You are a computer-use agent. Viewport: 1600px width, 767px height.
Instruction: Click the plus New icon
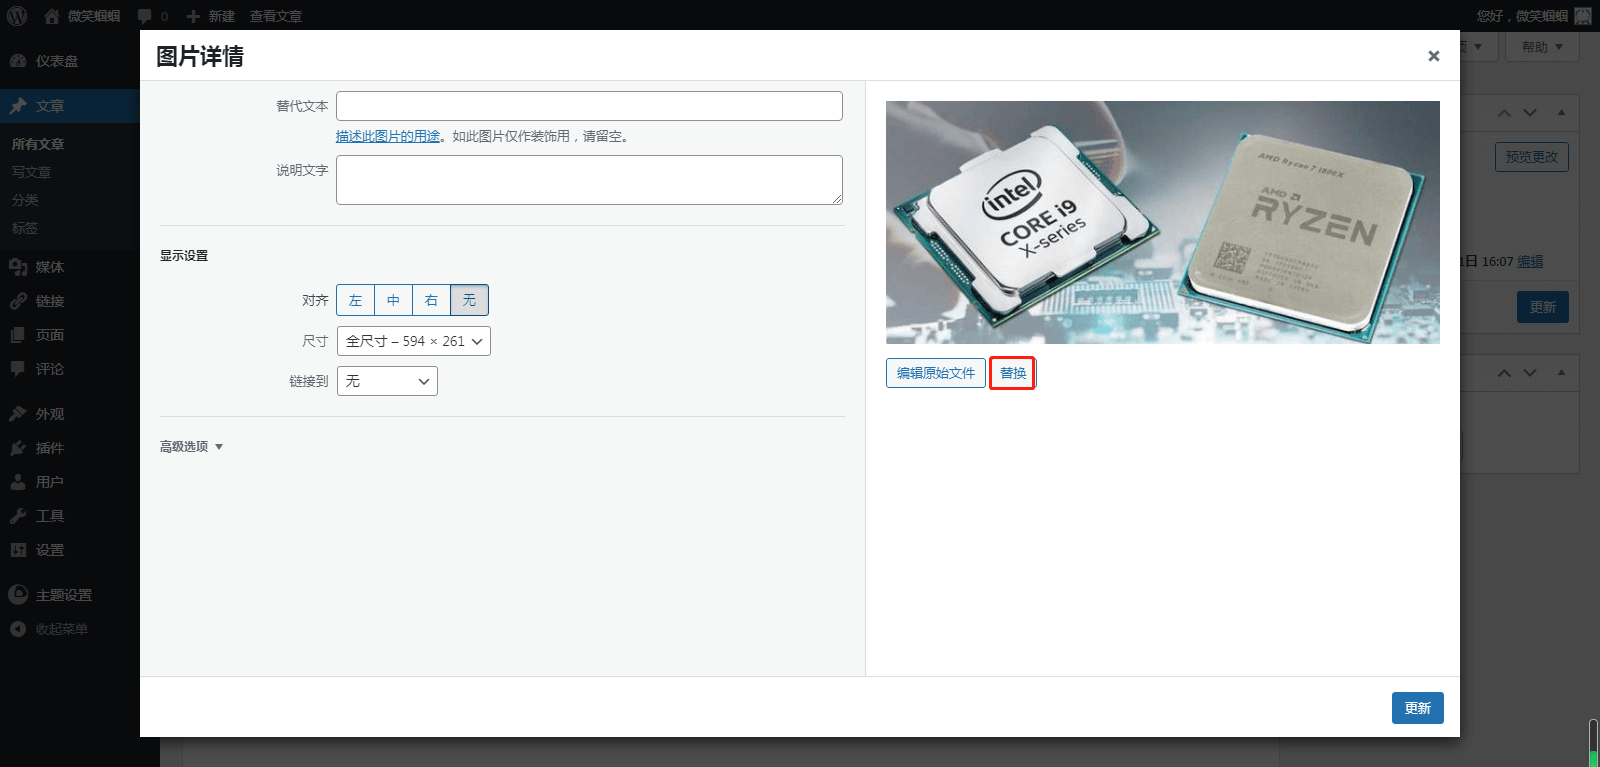(194, 16)
